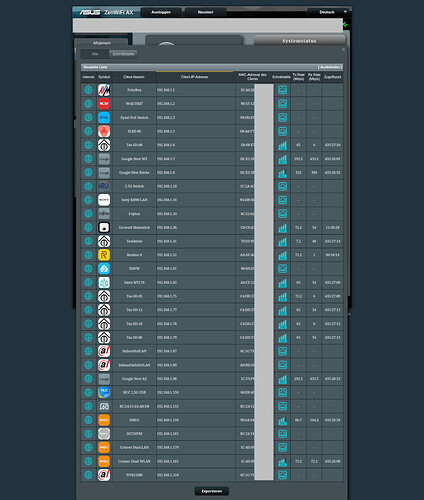Click the internet globe icon in Zyxel PoE Switch row

point(88,118)
